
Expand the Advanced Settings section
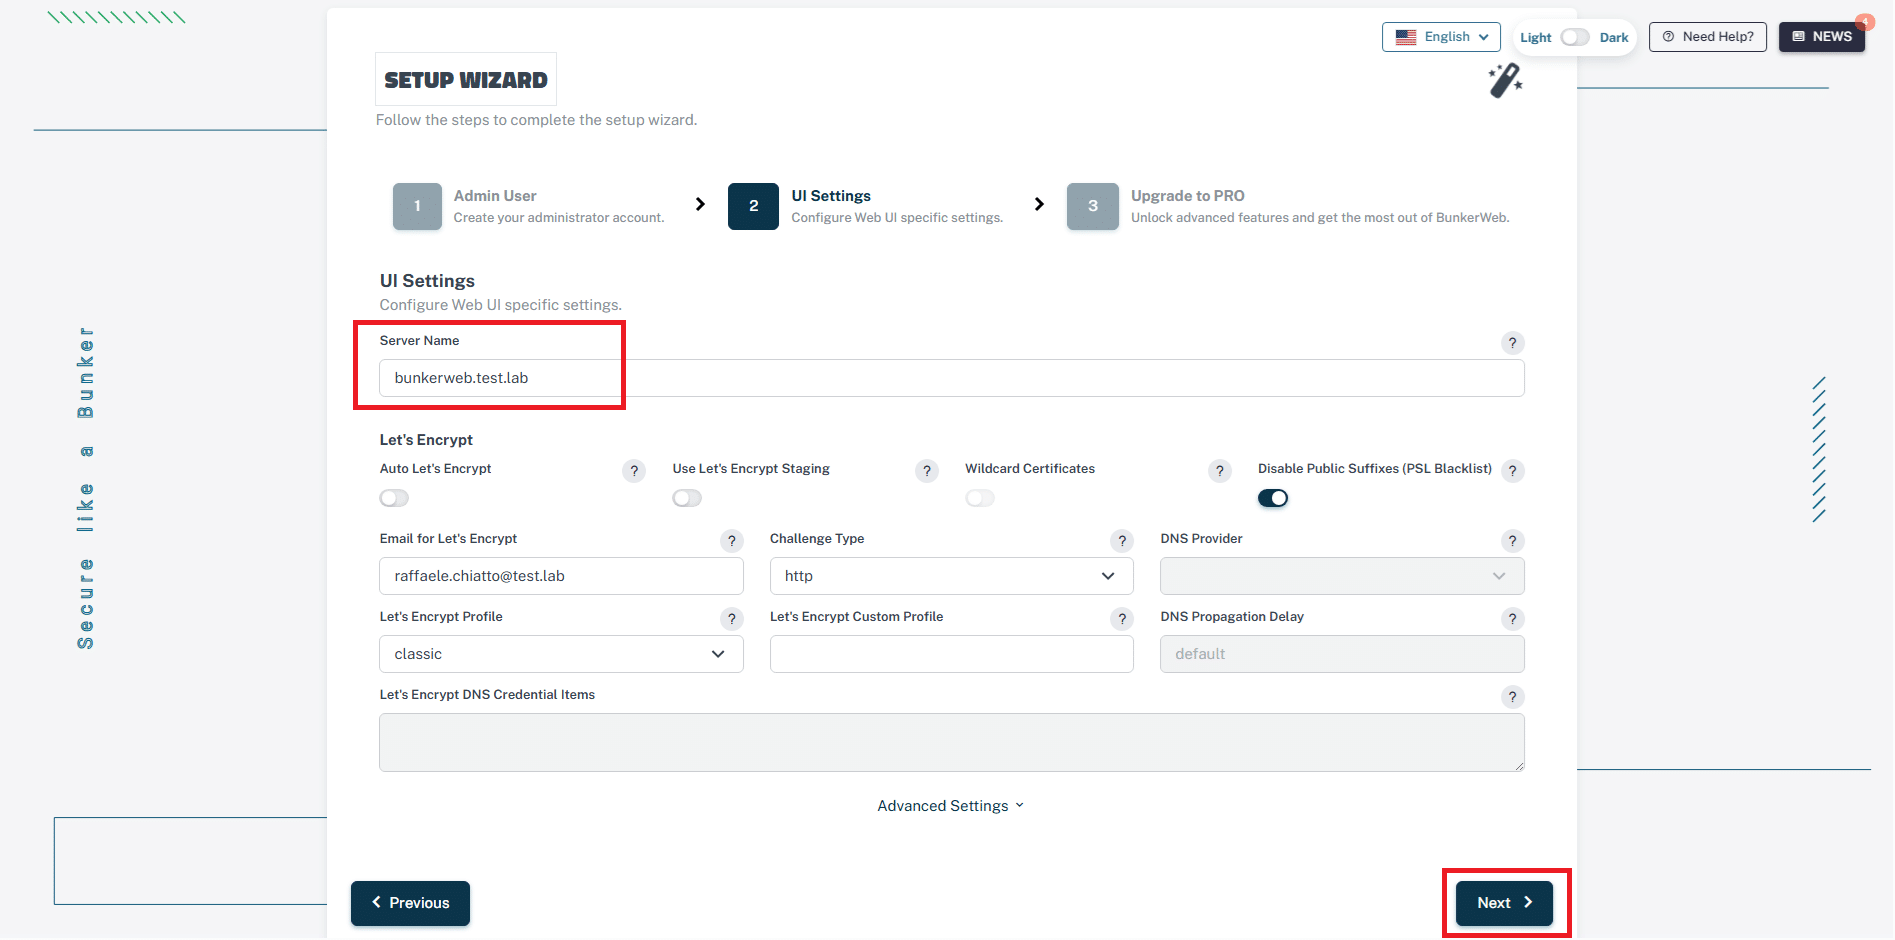coord(950,806)
